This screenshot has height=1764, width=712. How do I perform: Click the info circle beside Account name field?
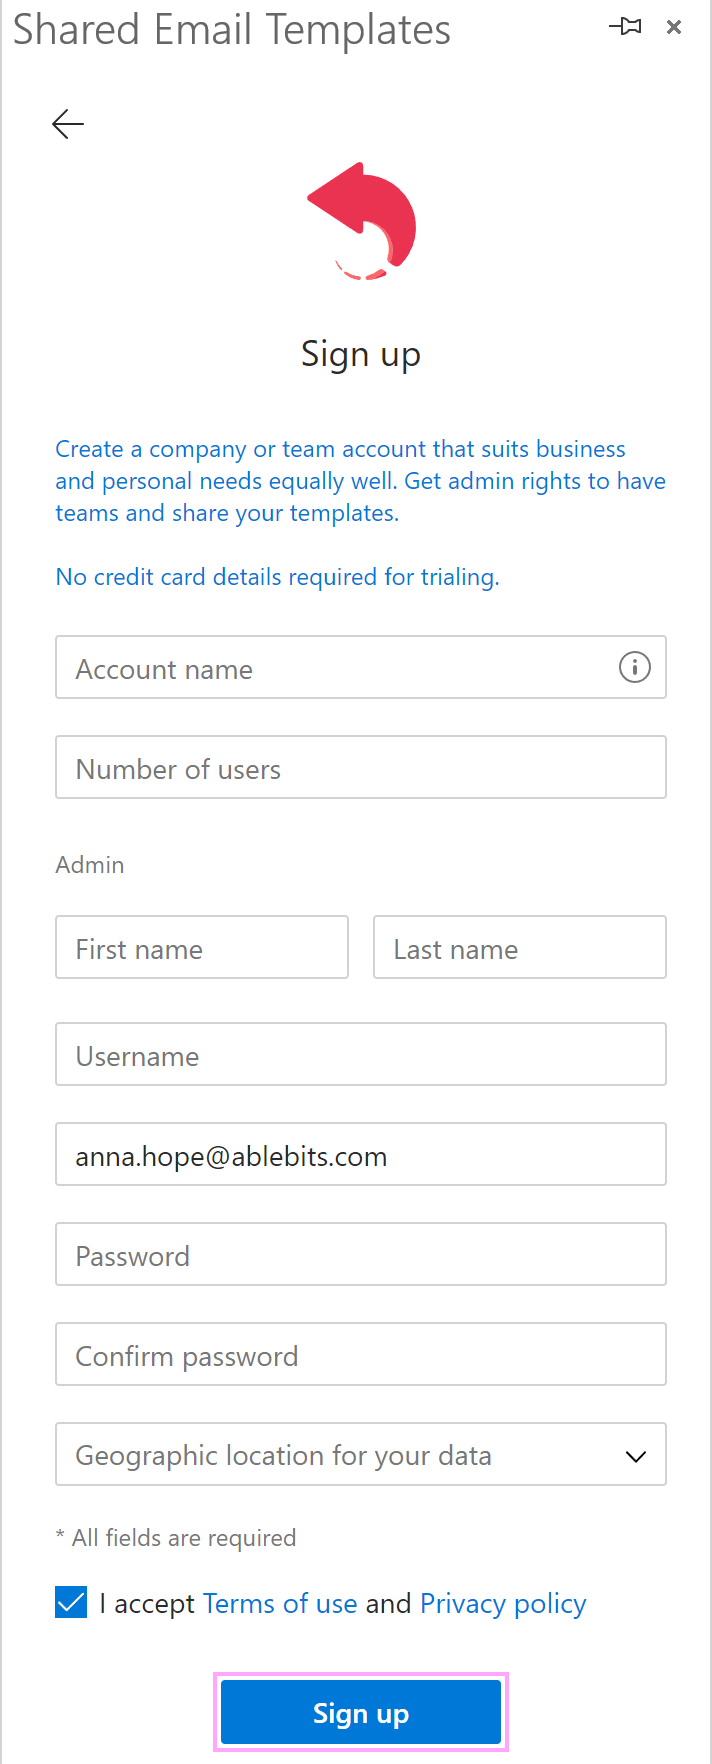click(x=634, y=667)
